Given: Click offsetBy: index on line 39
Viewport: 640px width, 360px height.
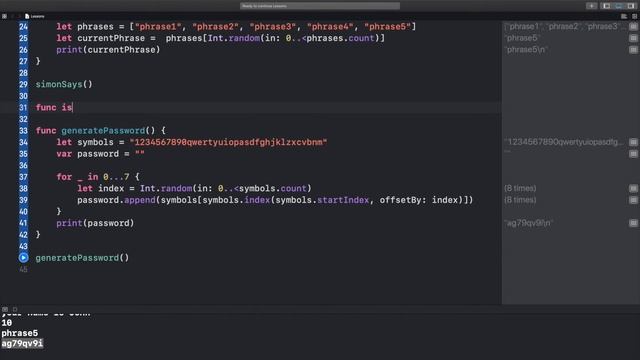Looking at the screenshot, I should (420, 200).
